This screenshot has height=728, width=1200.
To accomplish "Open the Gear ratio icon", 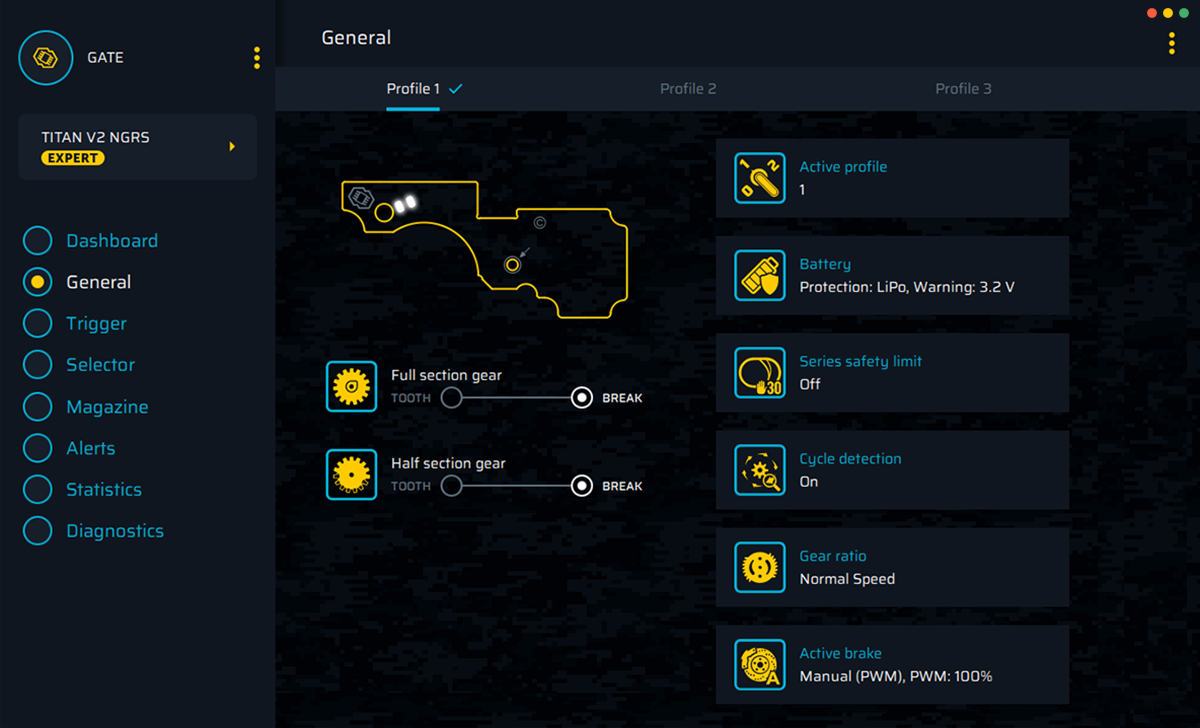I will pos(760,567).
